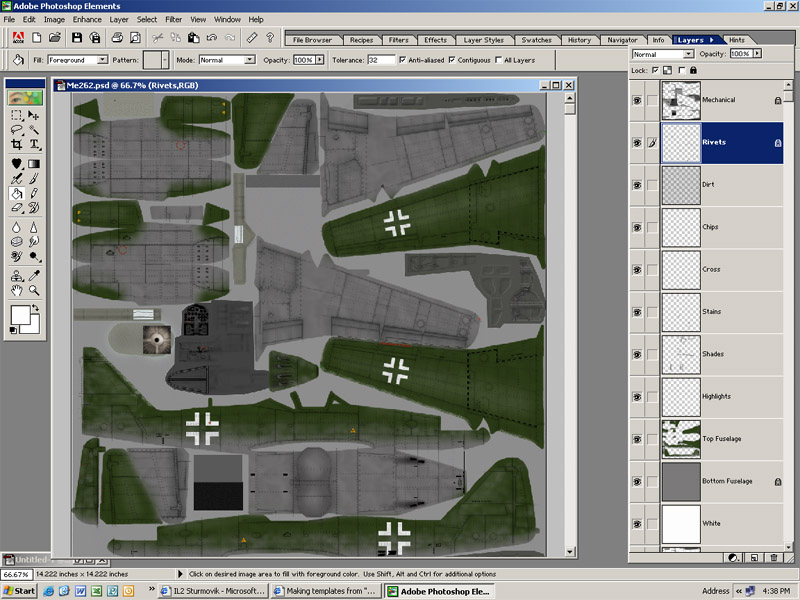Screen dimensions: 800x600
Task: Select the Highlights layer name
Action: coord(716,396)
